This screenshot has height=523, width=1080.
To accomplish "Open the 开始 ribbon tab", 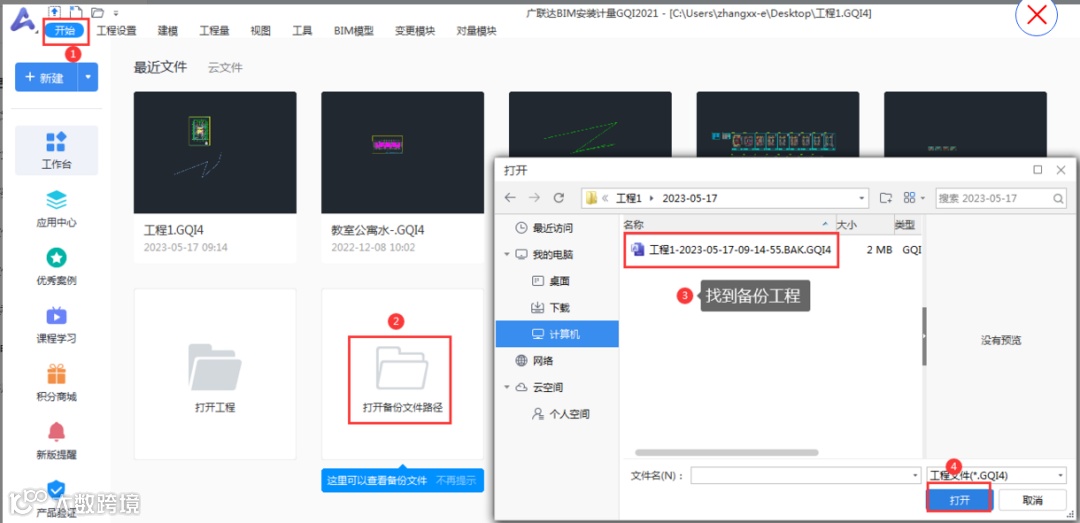I will [x=65, y=30].
